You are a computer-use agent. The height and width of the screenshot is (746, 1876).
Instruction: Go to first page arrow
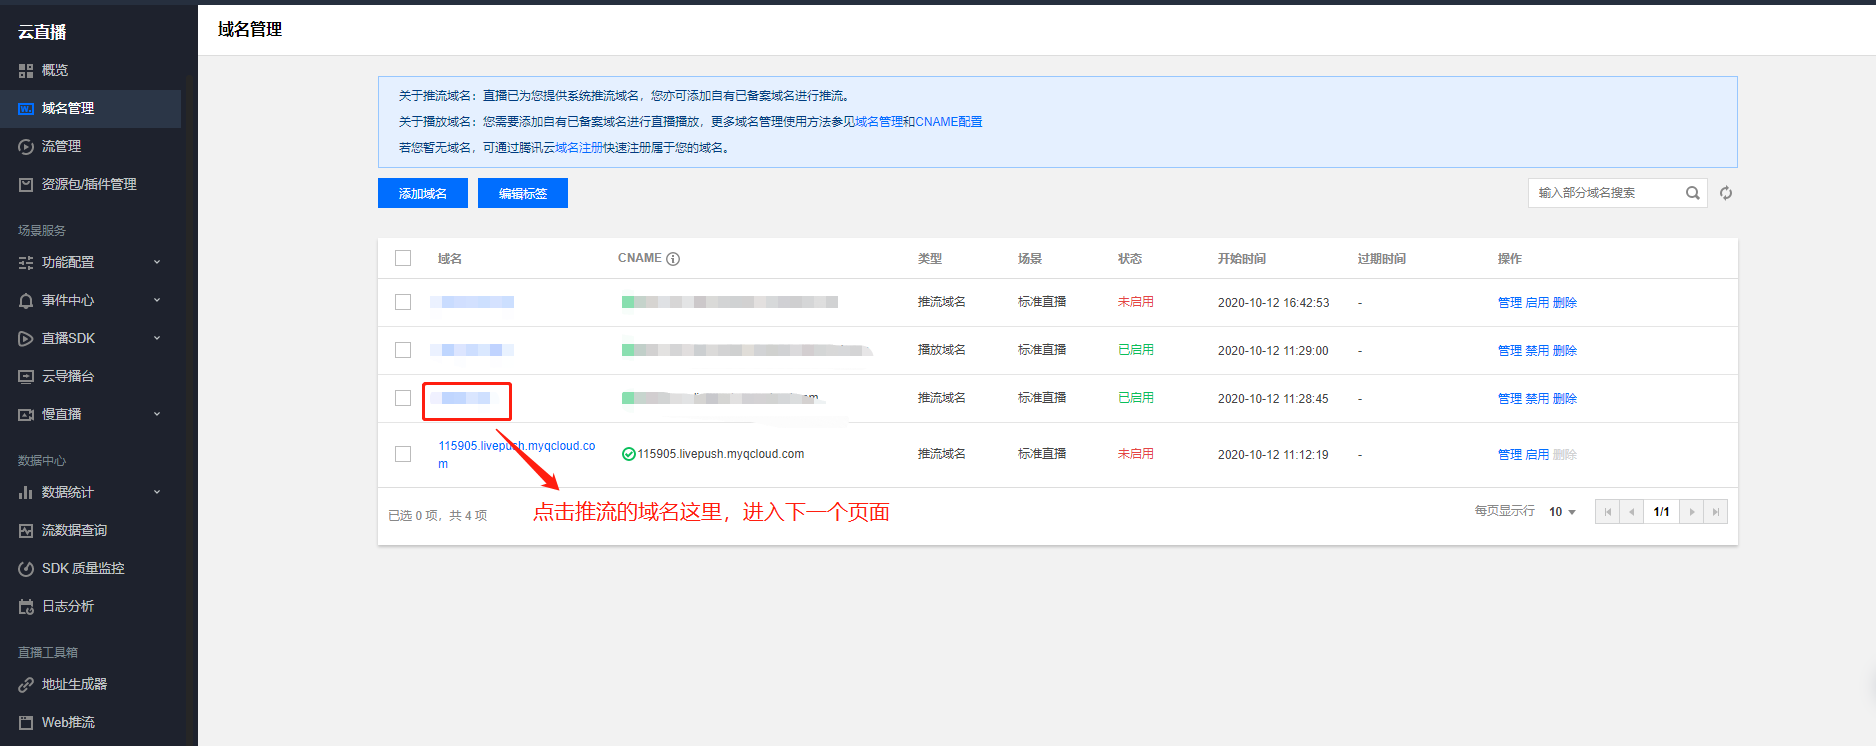click(x=1607, y=512)
